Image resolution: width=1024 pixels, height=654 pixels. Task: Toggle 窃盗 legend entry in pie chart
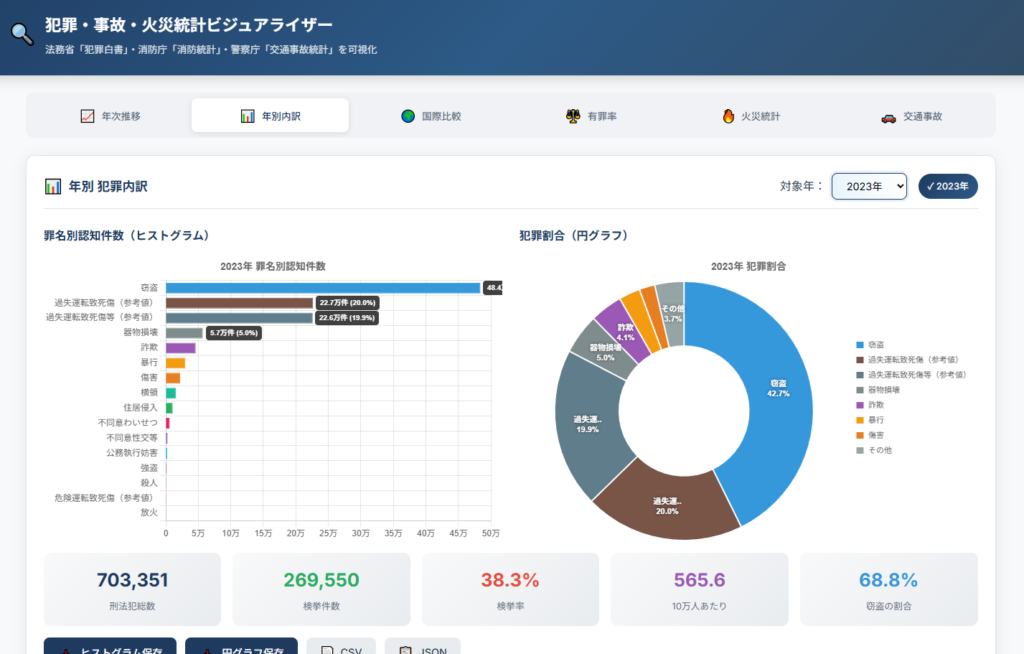(x=875, y=344)
